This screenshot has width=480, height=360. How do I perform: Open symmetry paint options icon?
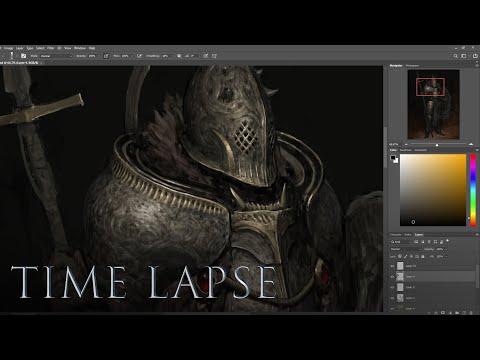click(214, 56)
